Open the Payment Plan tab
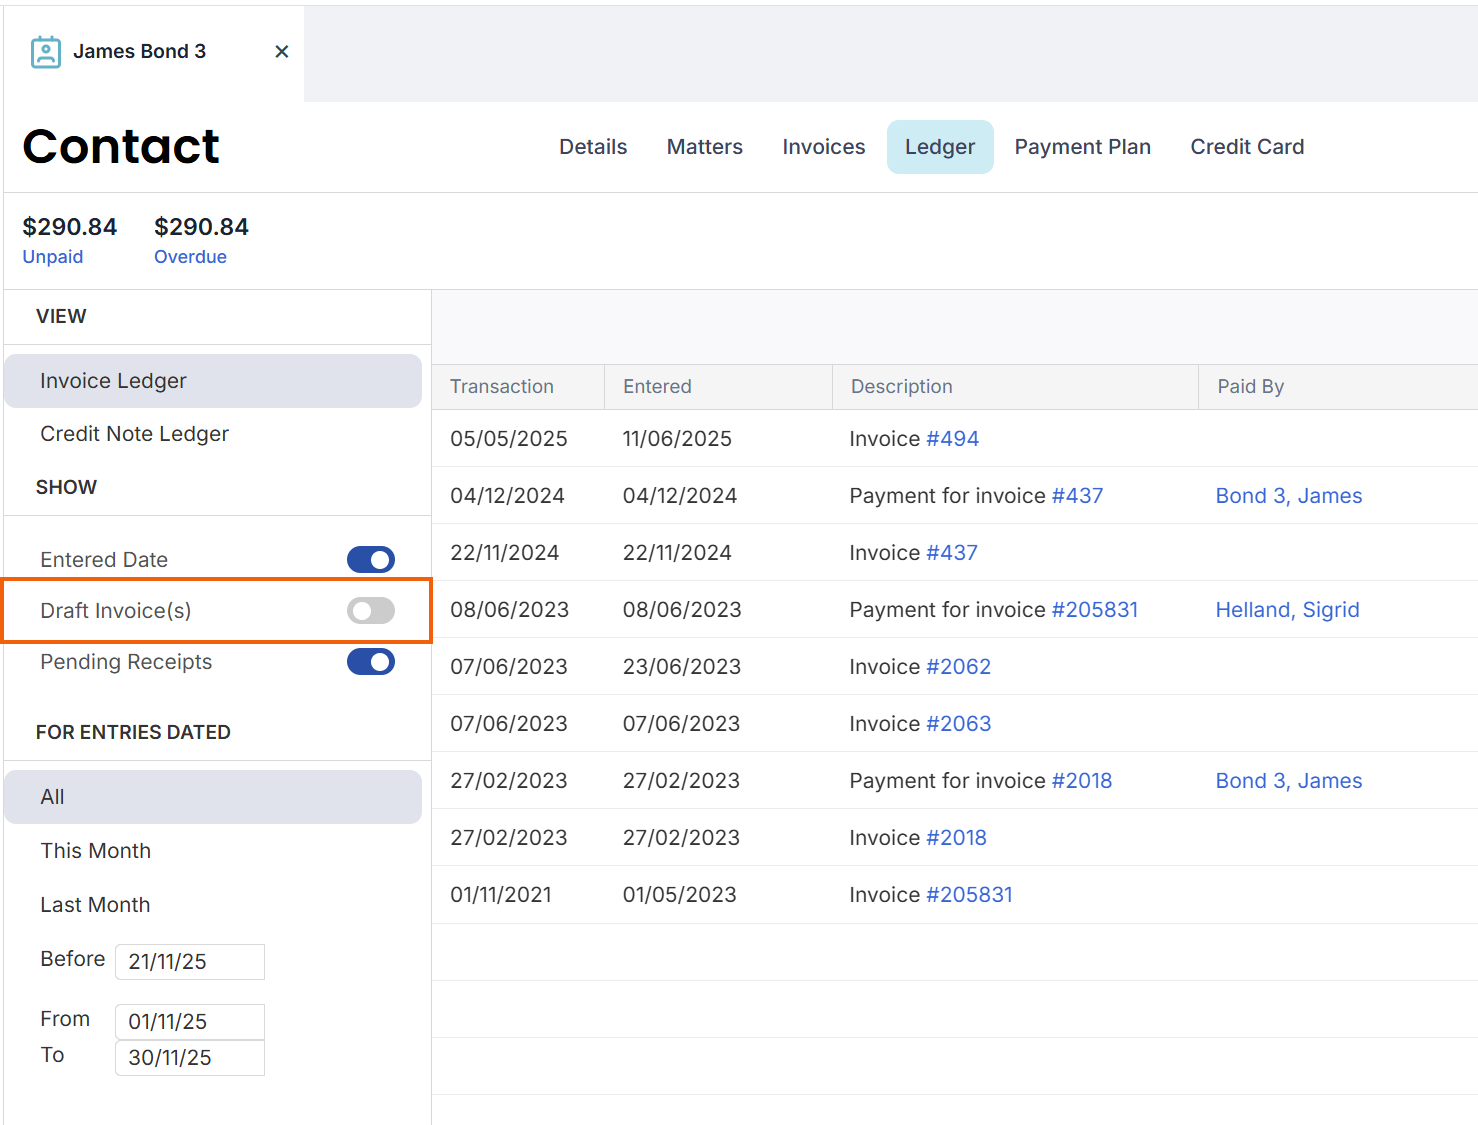Screen dimensions: 1478x1125 pyautogui.click(x=1082, y=147)
